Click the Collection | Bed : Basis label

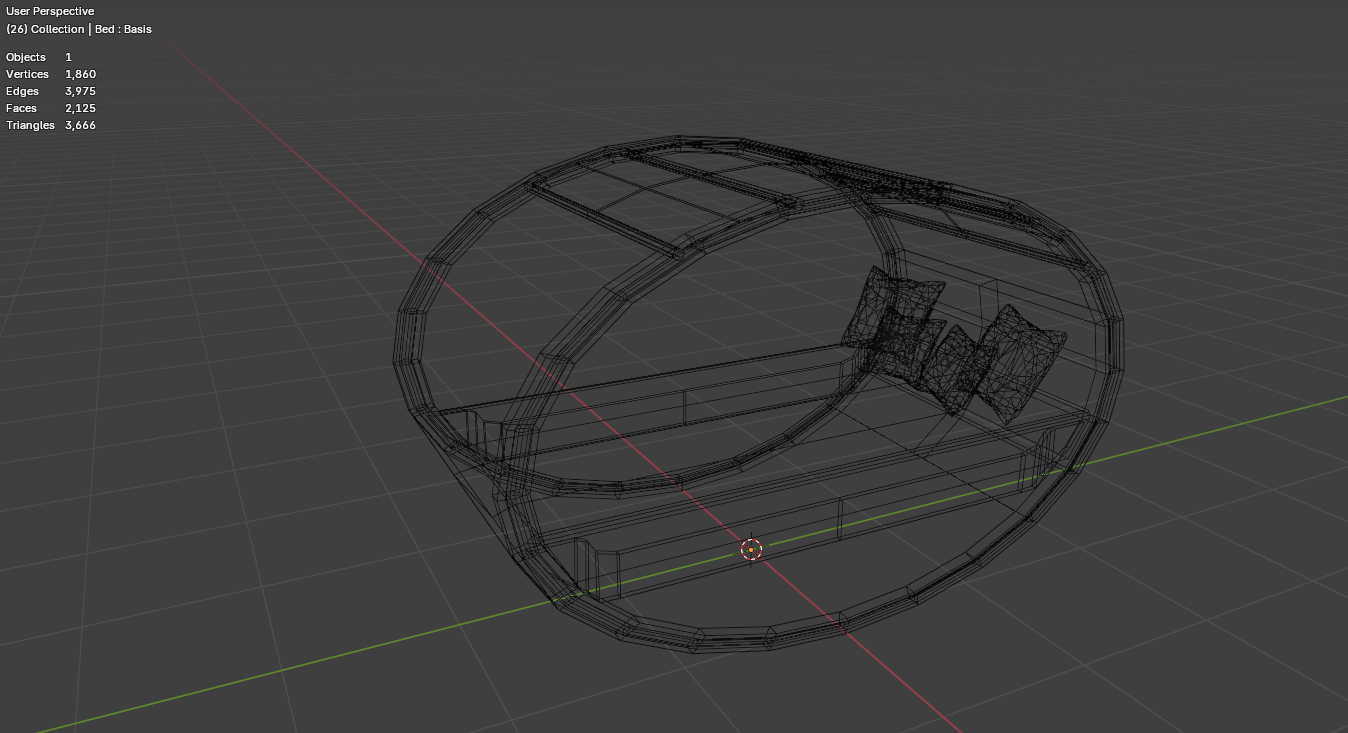(x=79, y=29)
